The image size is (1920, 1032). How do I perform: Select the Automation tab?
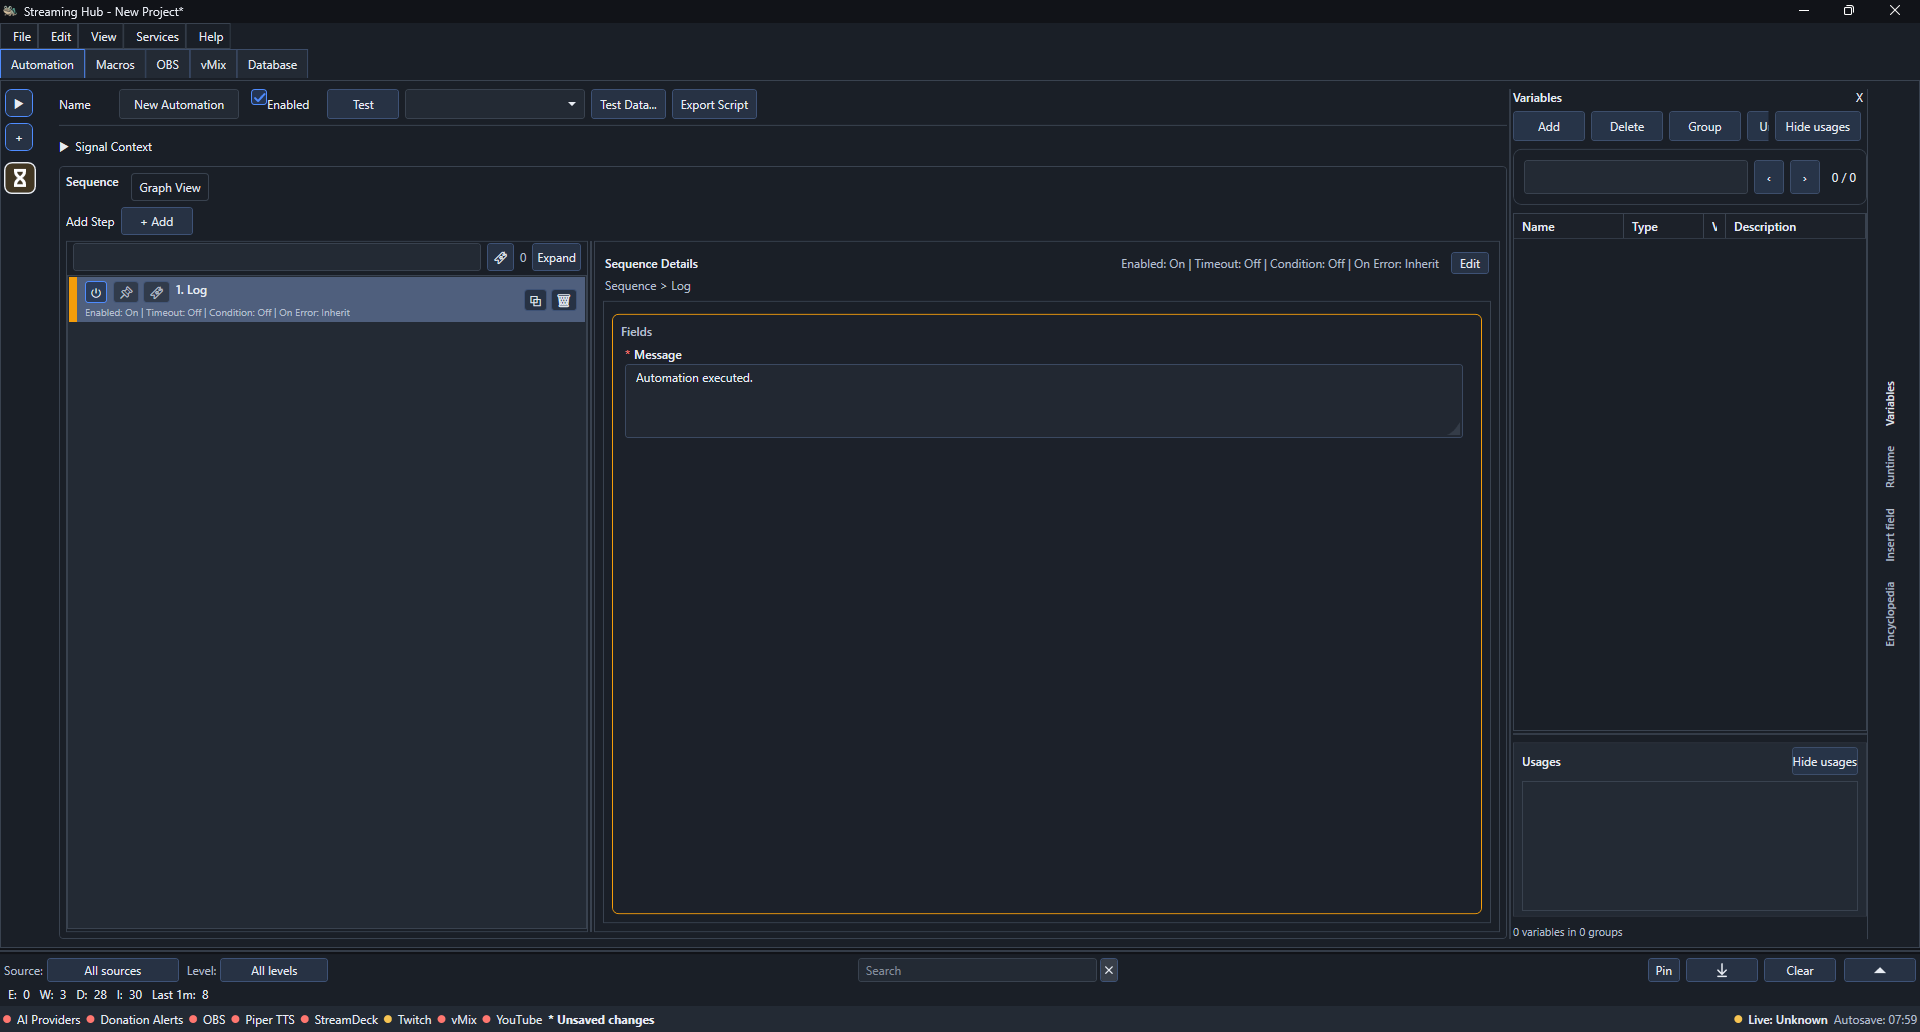pyautogui.click(x=42, y=64)
